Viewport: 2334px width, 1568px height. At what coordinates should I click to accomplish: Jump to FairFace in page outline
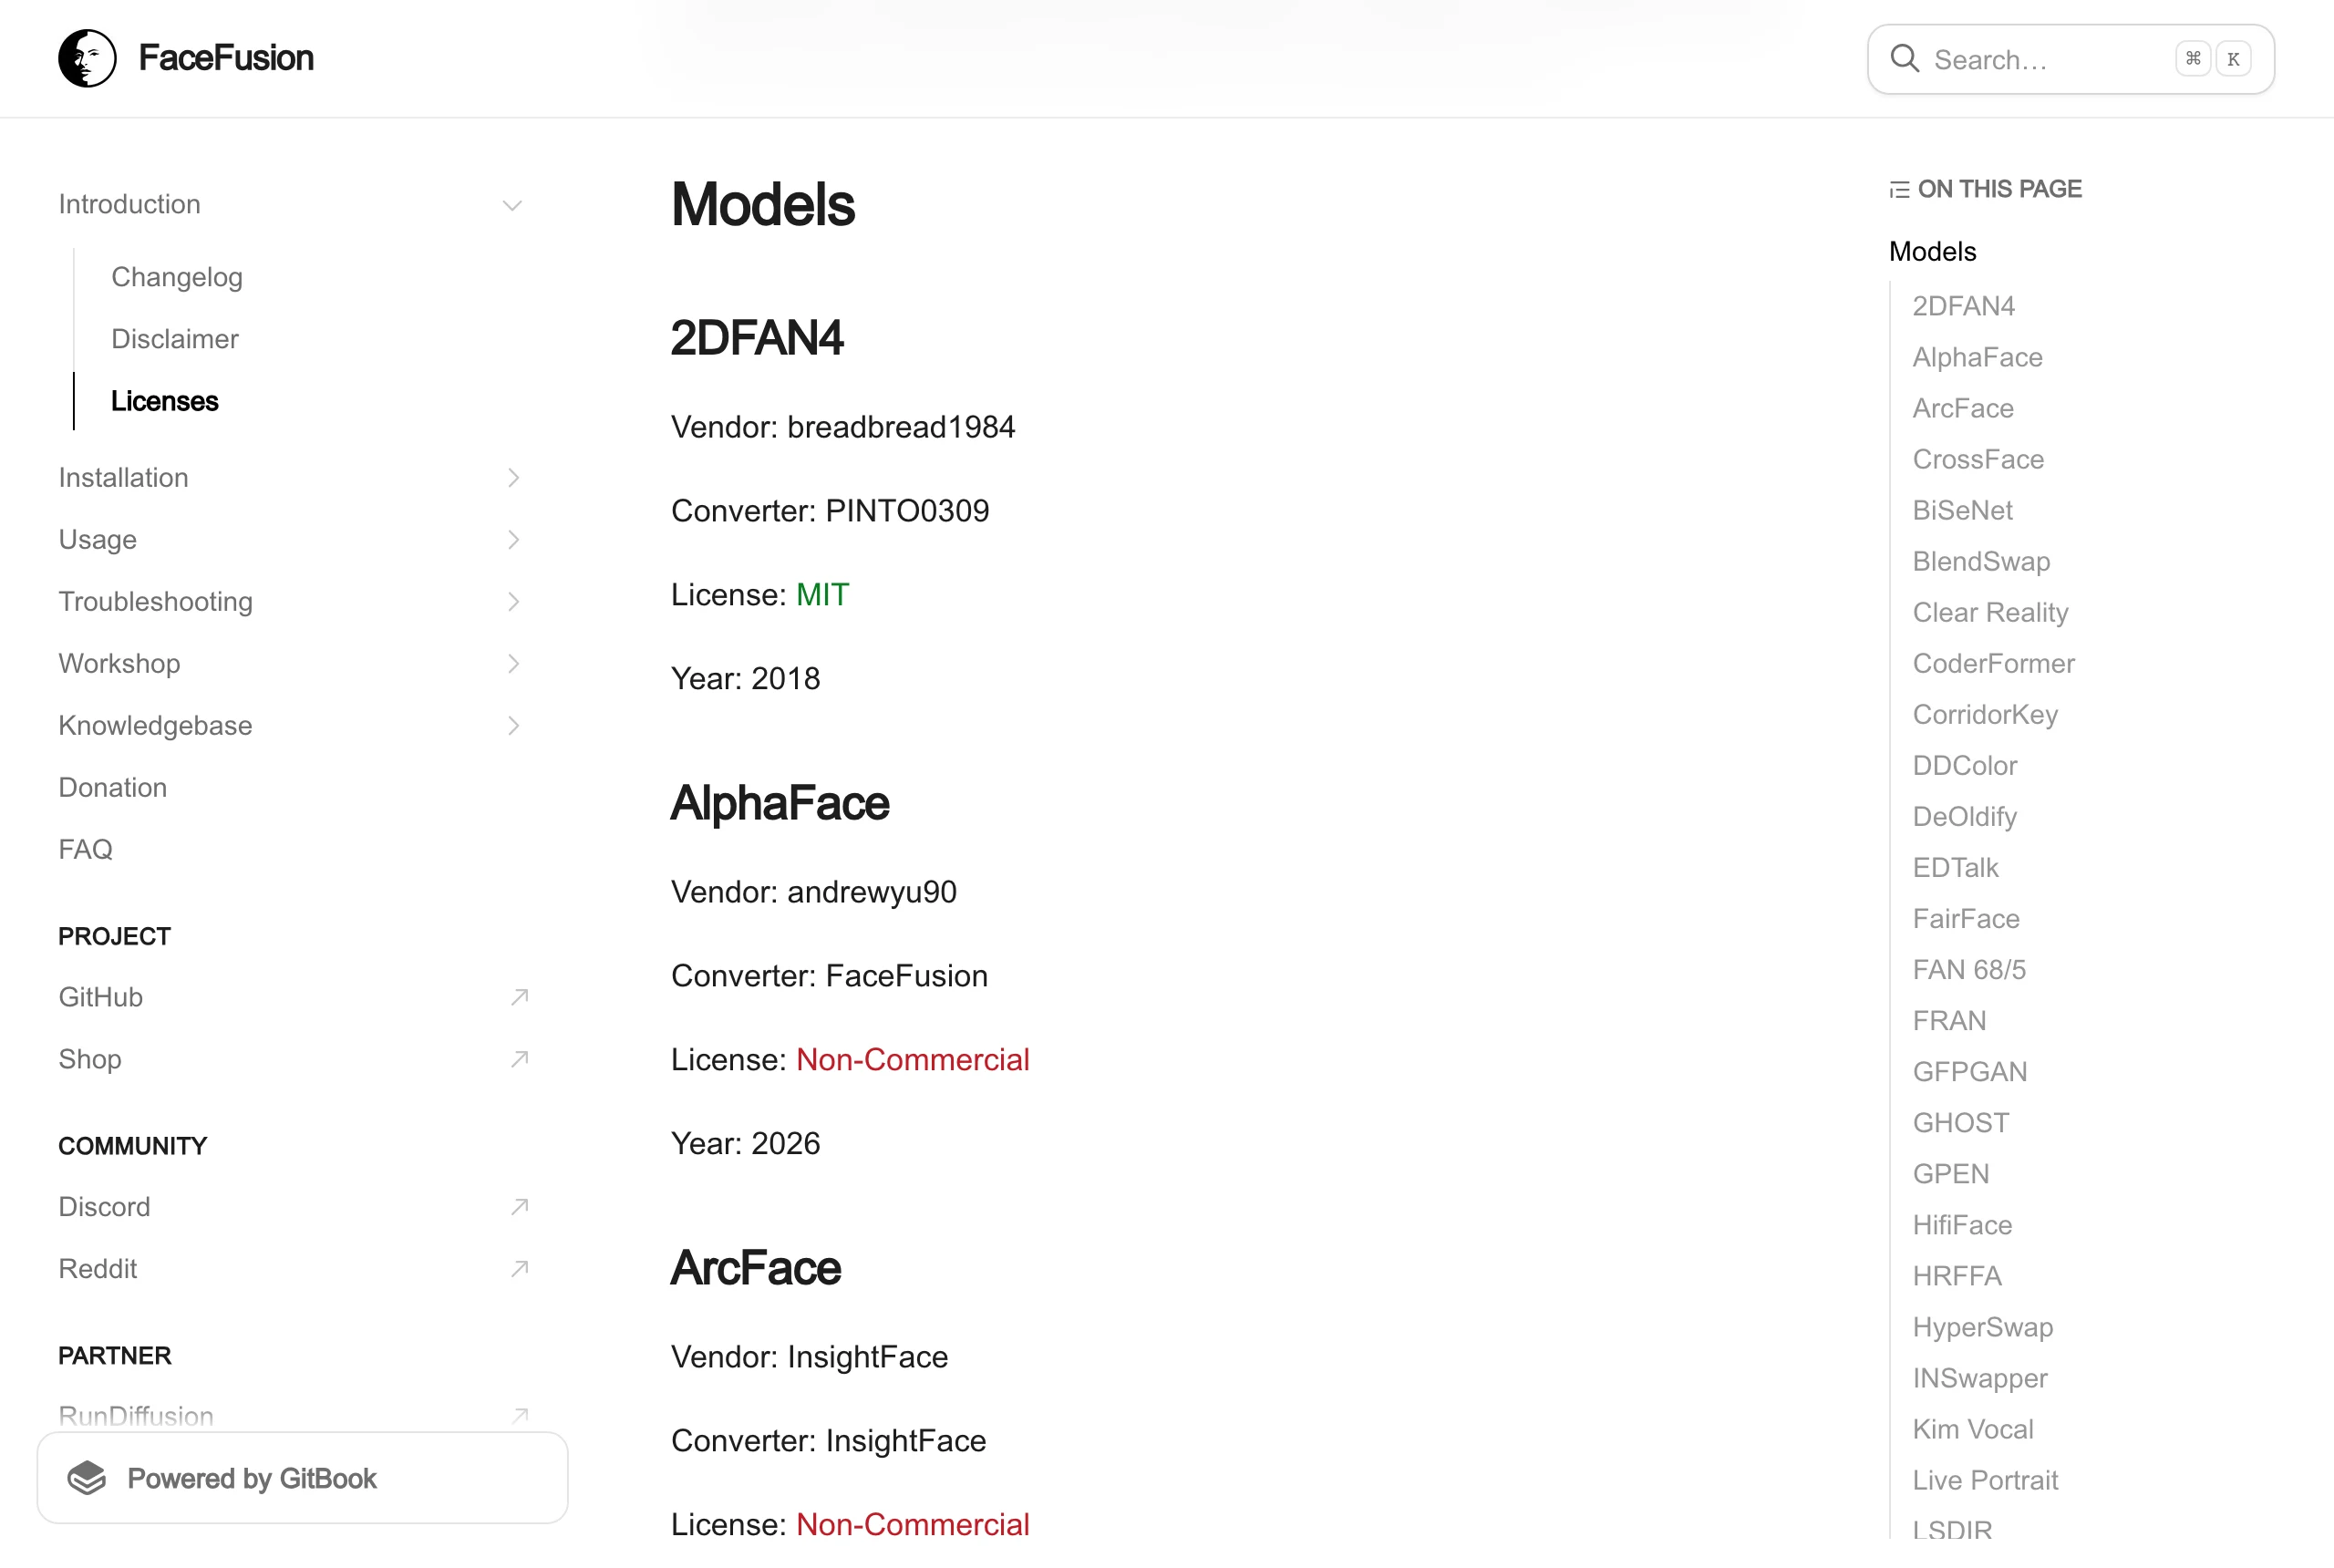coord(1966,919)
